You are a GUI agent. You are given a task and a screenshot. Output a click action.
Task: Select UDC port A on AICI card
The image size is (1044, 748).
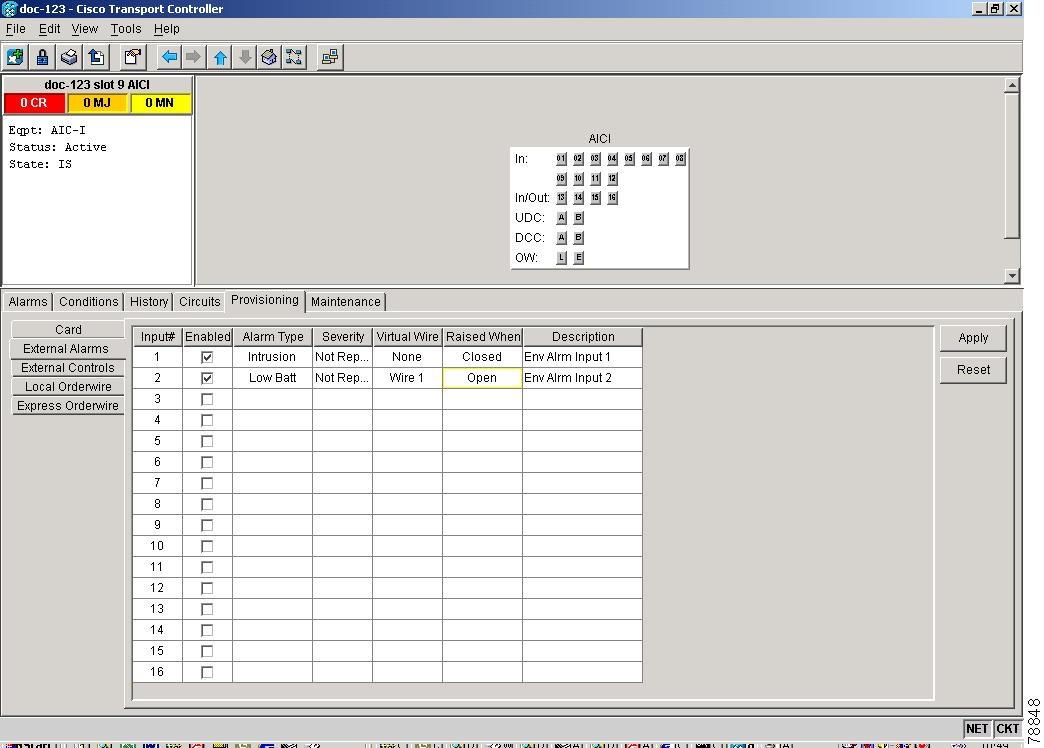coord(561,218)
